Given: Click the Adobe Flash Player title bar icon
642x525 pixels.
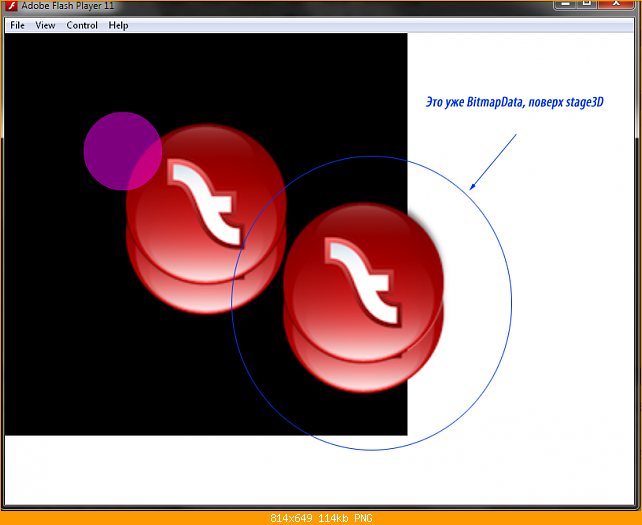Looking at the screenshot, I should pyautogui.click(x=11, y=6).
